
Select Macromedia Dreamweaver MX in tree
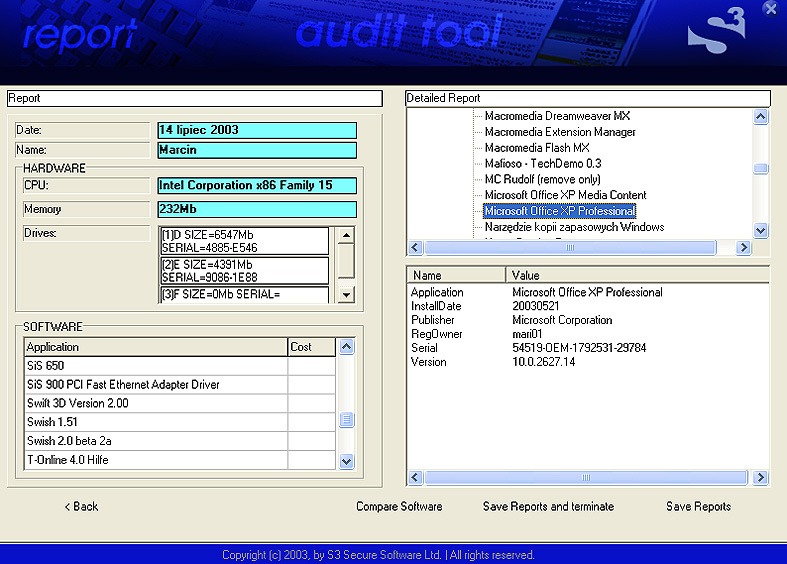pyautogui.click(x=557, y=116)
